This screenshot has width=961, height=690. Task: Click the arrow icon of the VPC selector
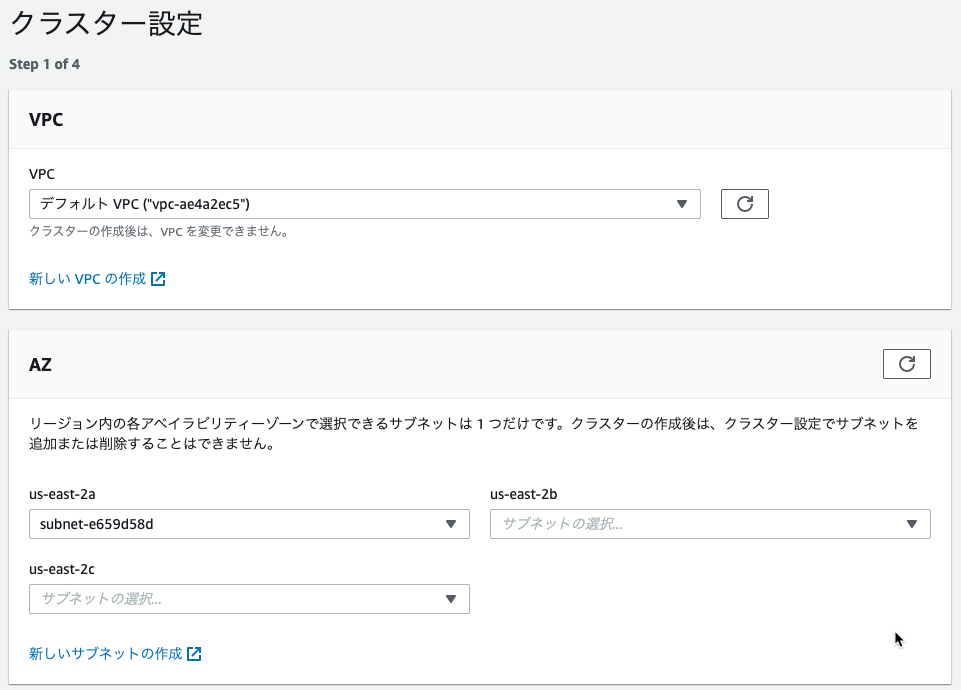click(682, 204)
